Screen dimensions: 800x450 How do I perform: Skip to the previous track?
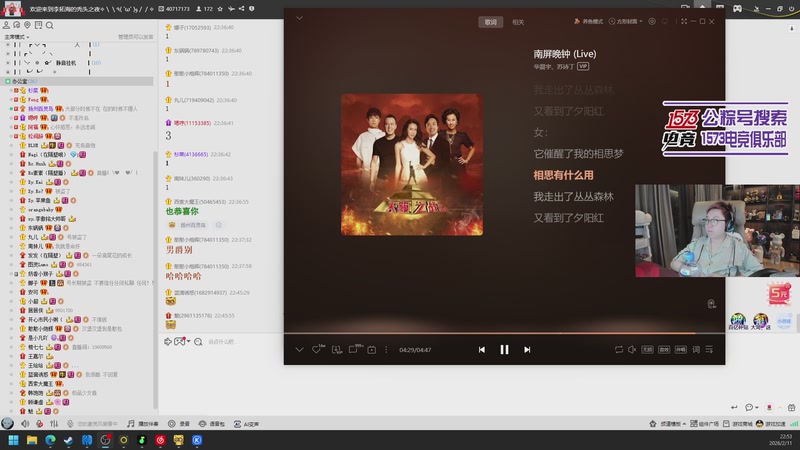coord(482,349)
